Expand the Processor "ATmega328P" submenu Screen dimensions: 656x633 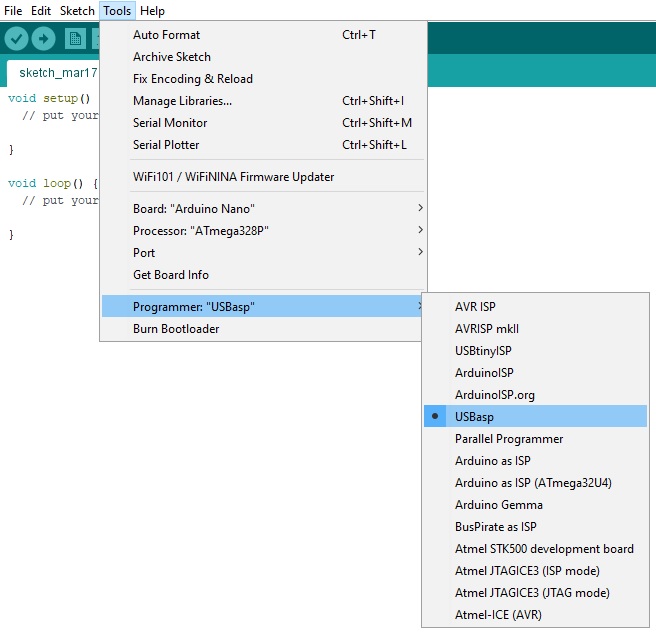[x=201, y=231]
